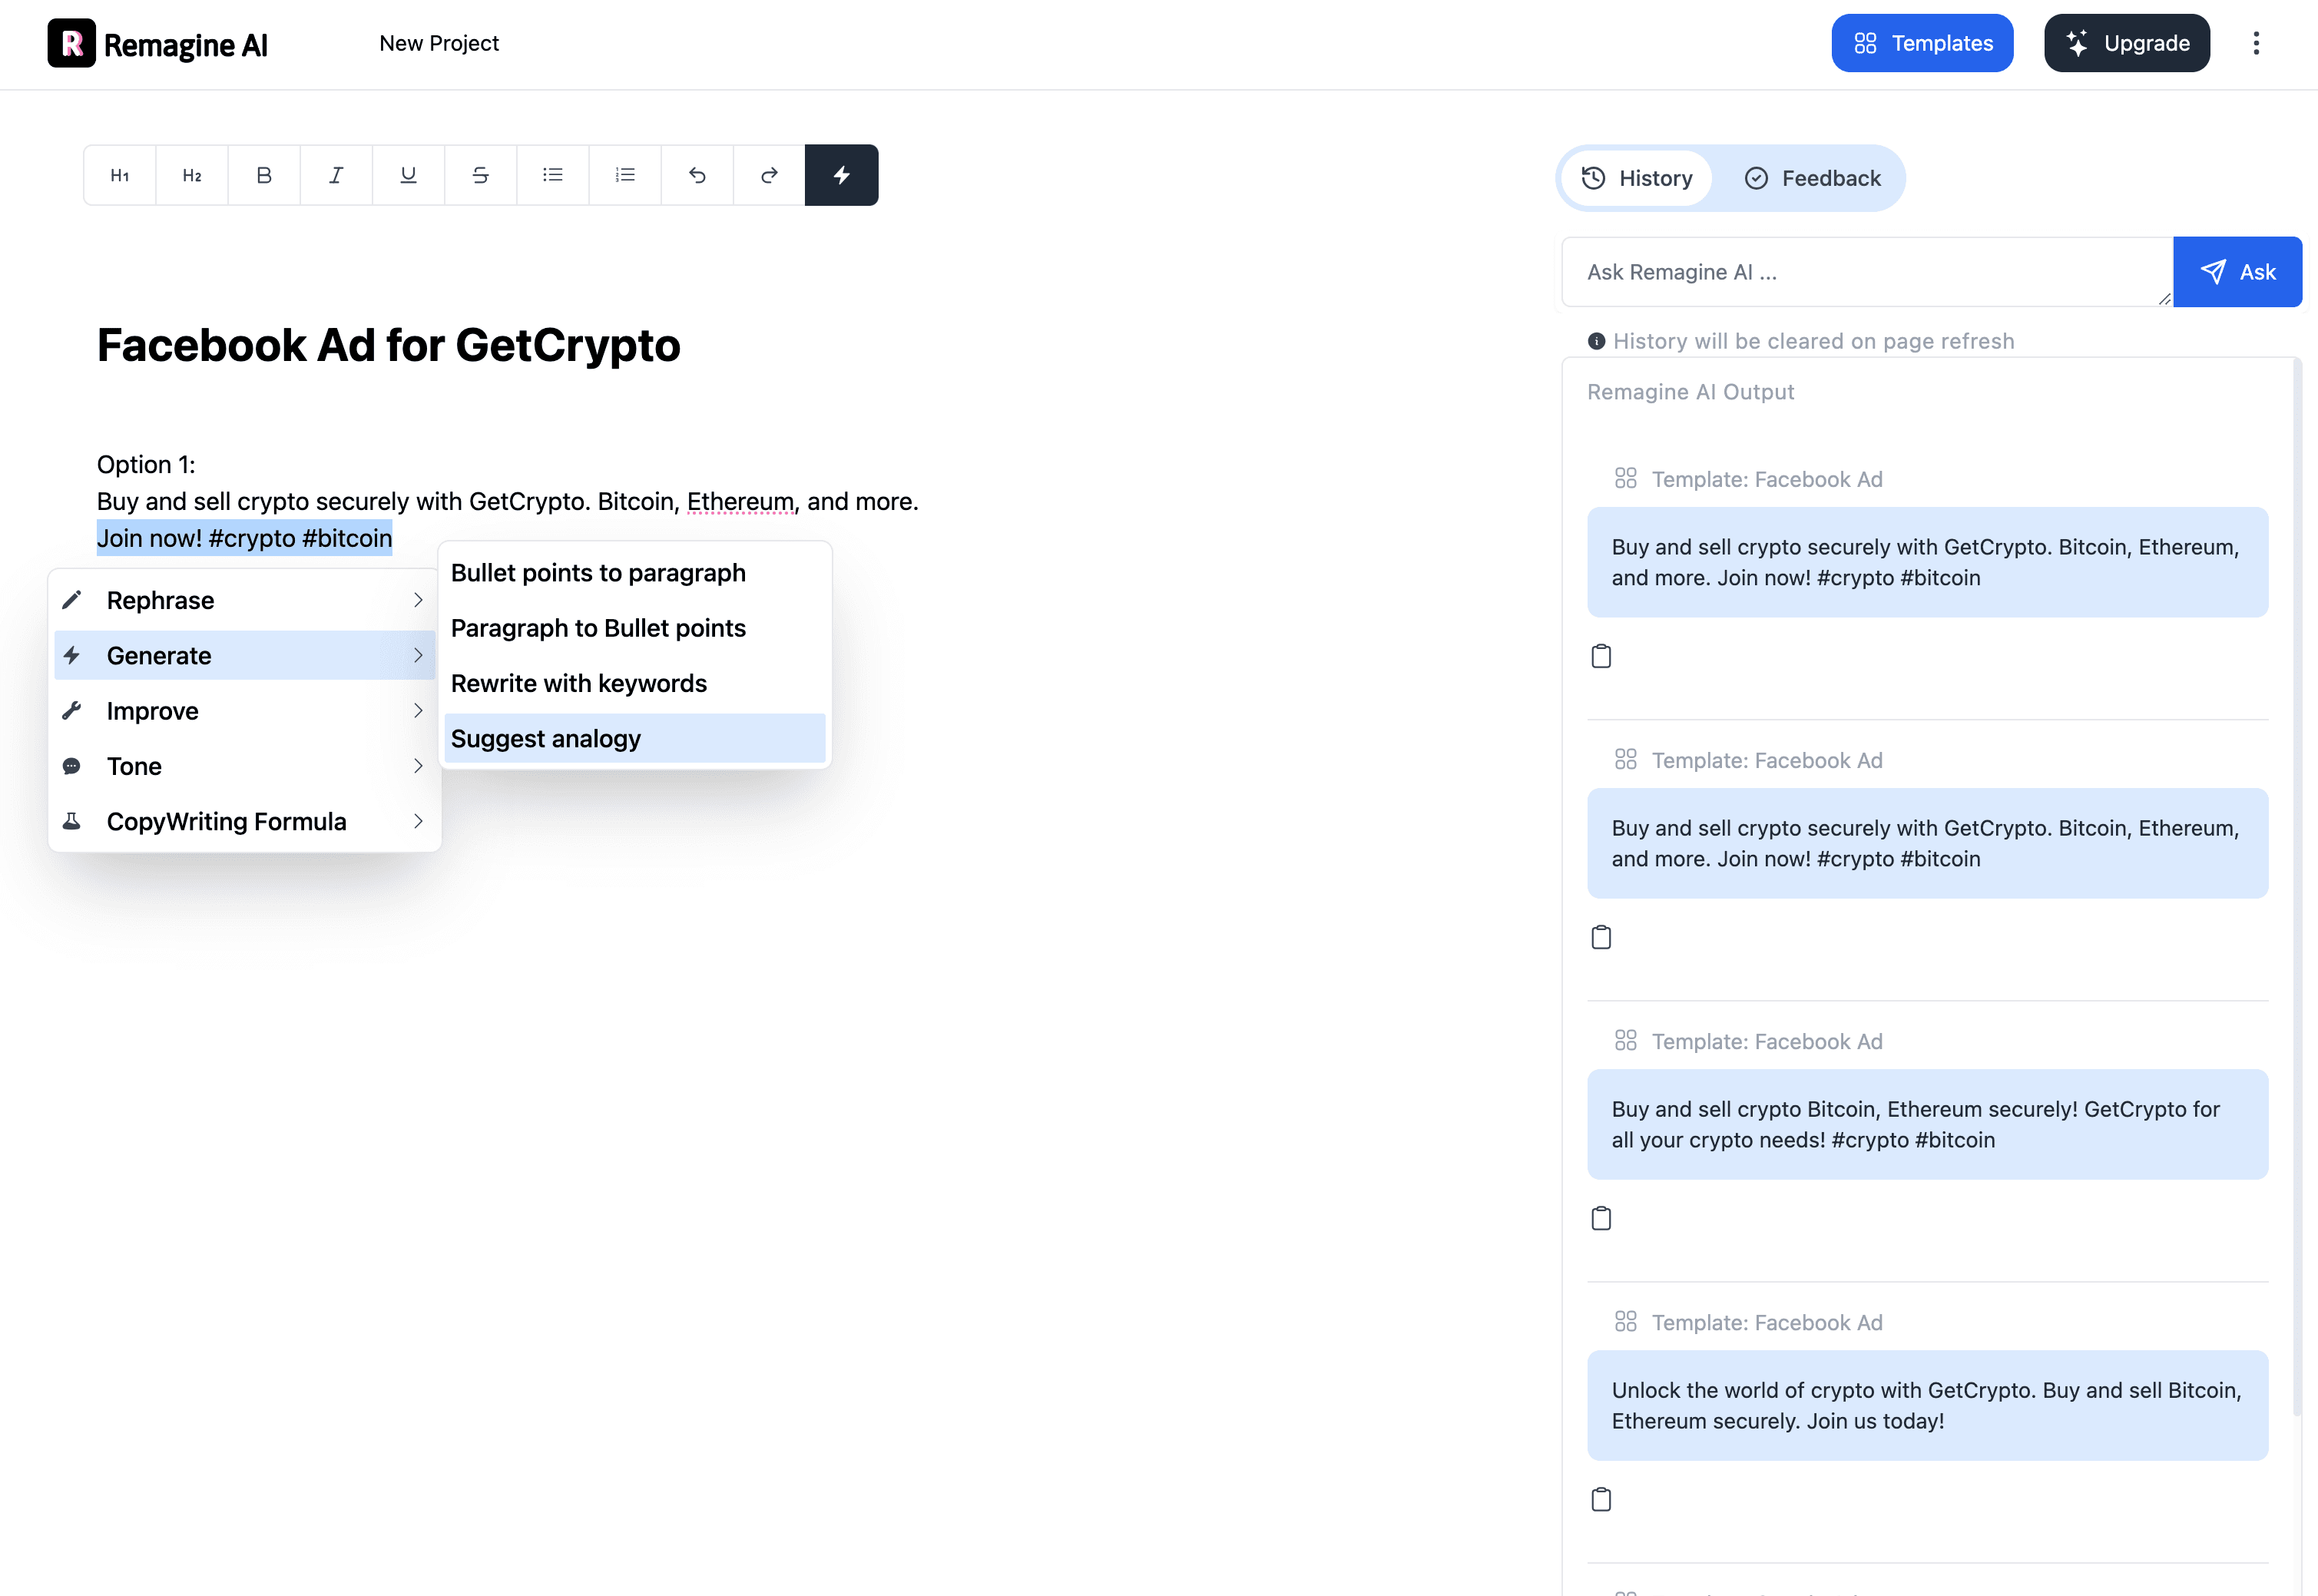Insert a numbered list

625,175
